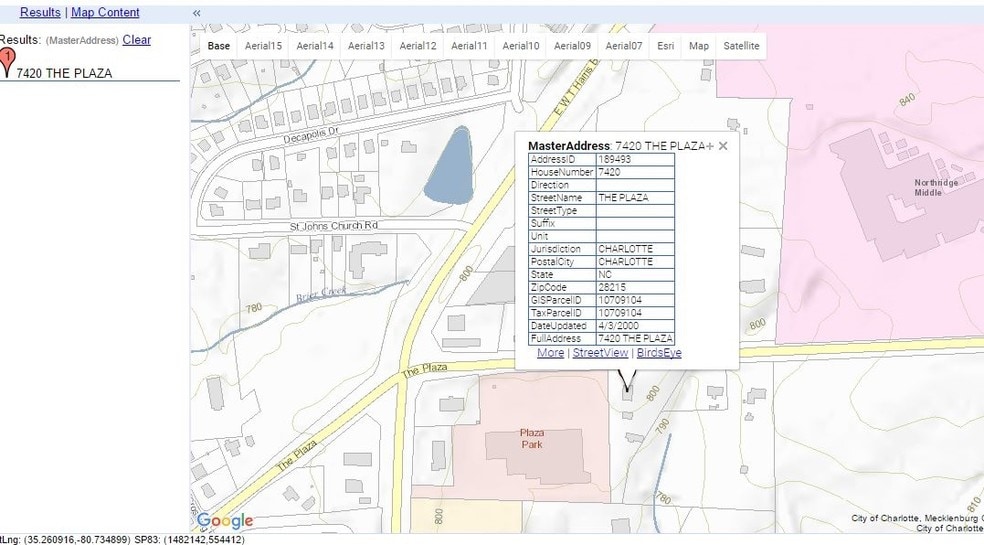Switch to Esri basemap

[x=666, y=46]
